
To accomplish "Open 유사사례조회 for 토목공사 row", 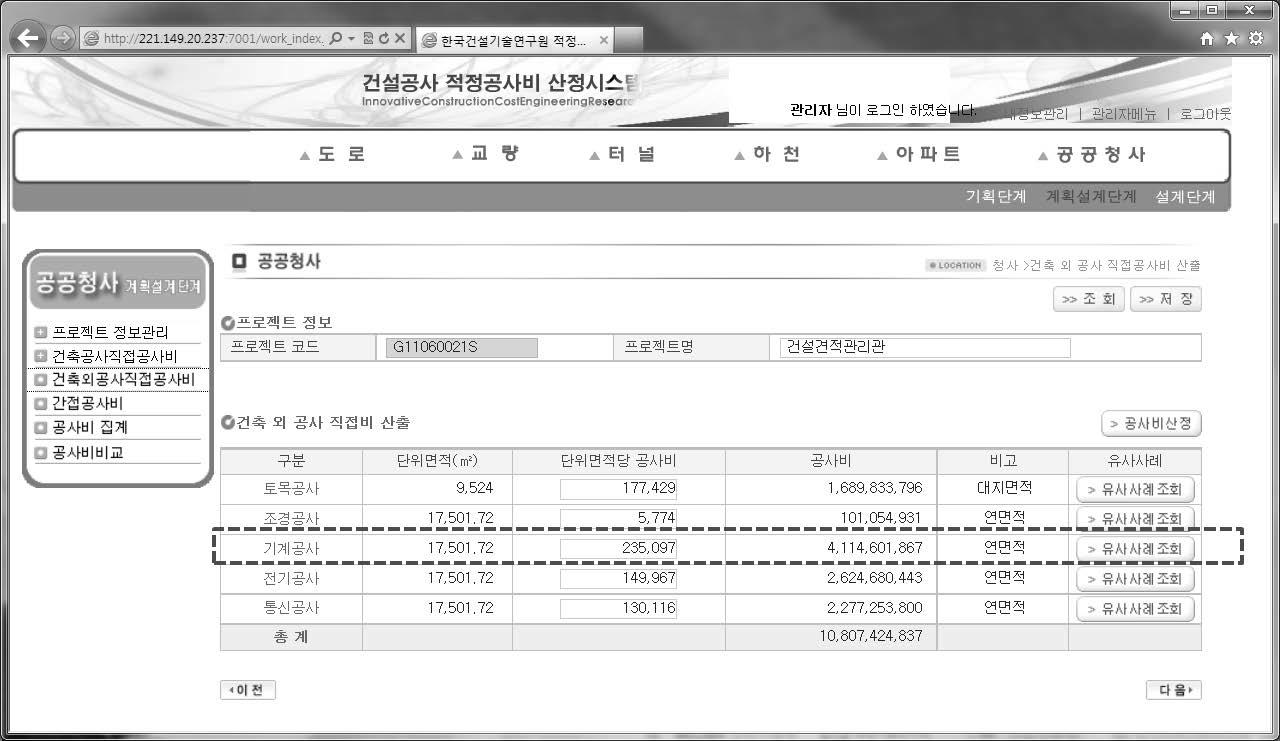I will (x=1135, y=490).
